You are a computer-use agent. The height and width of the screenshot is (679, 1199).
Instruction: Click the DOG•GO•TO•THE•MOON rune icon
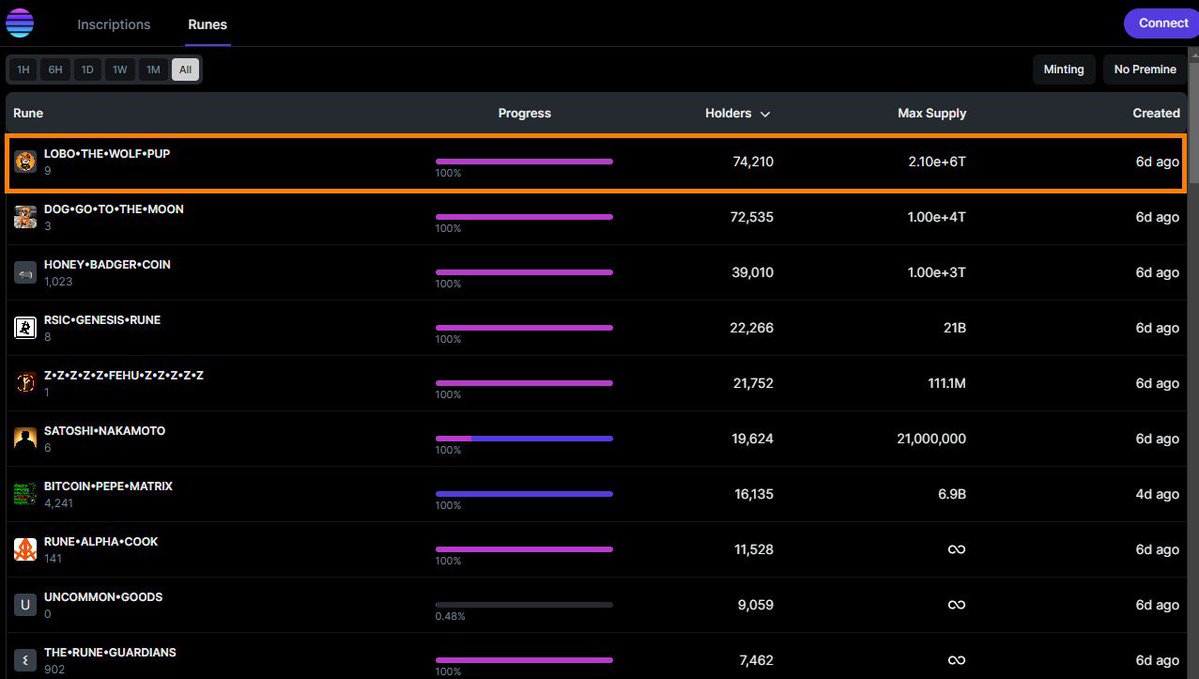pyautogui.click(x=25, y=217)
